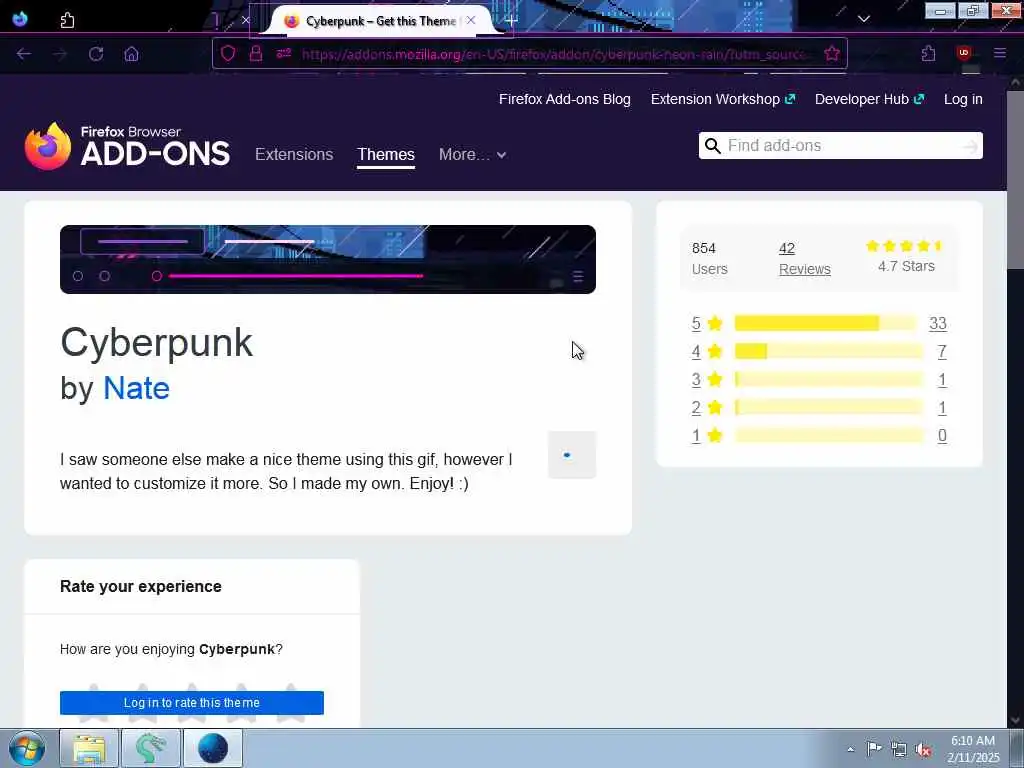Open site permissions icon in address bar
Image resolution: width=1024 pixels, height=768 pixels.
coord(283,54)
